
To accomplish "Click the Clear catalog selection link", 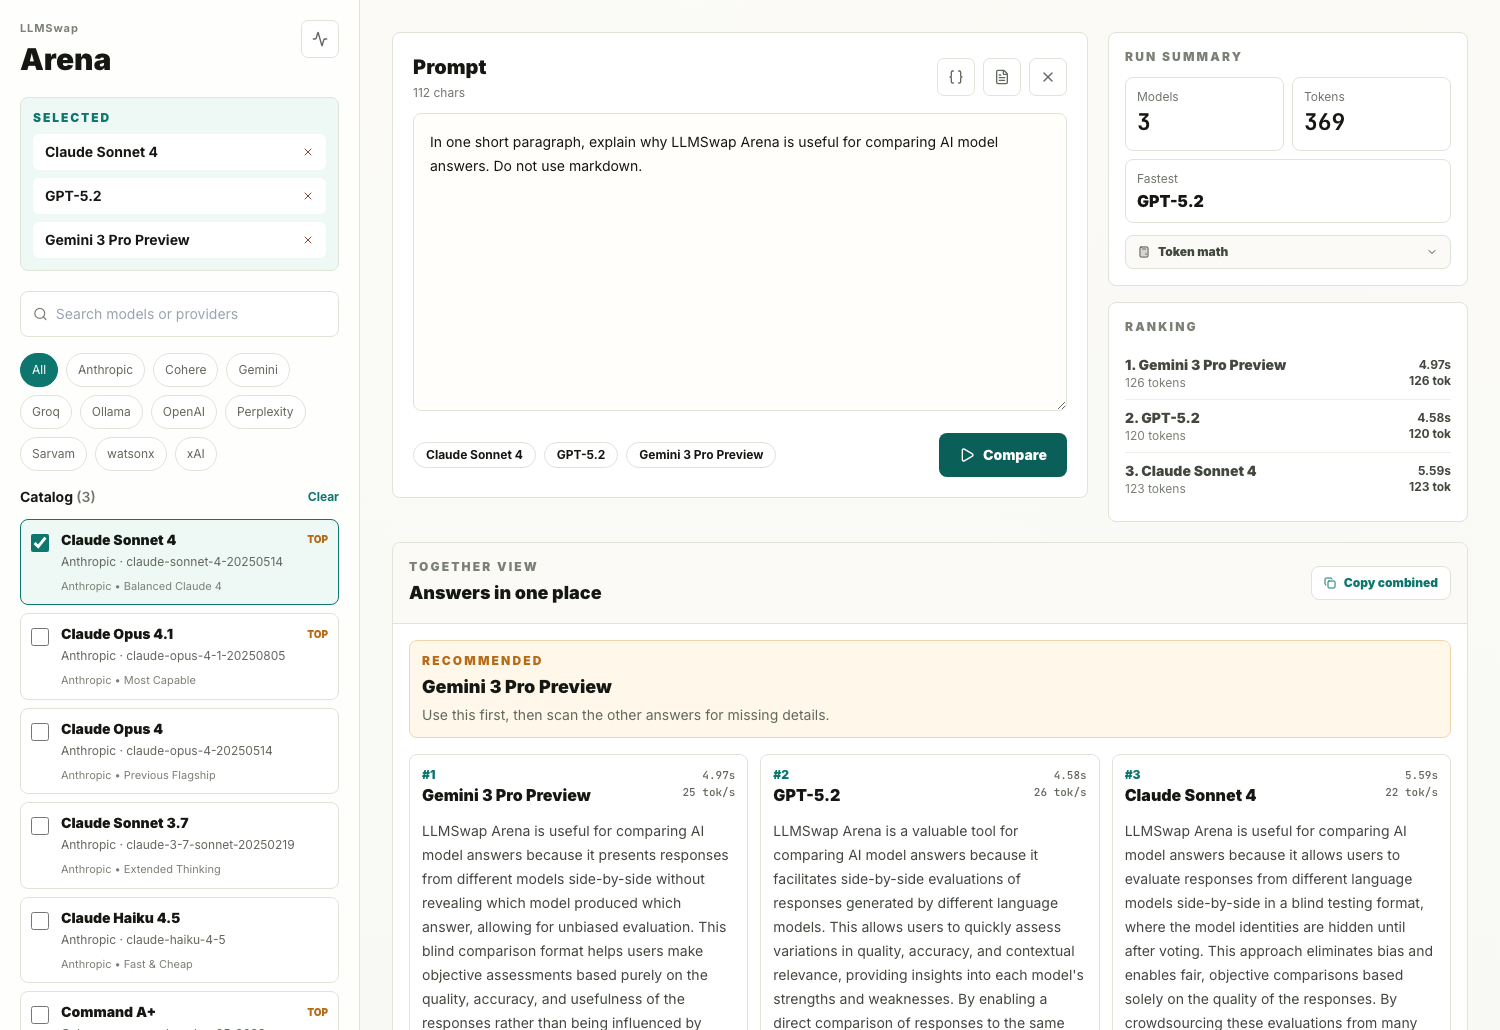I will coord(323,497).
